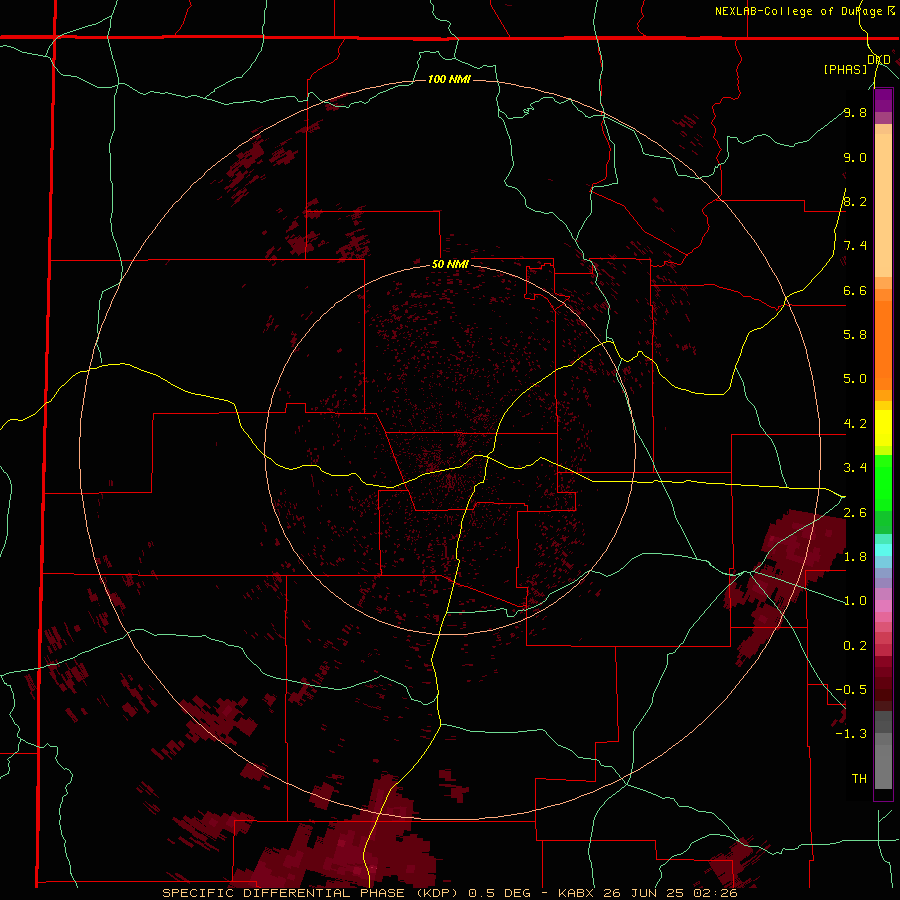Click the 50 NMI range ring label
Viewport: 900px width, 900px height.
click(450, 265)
